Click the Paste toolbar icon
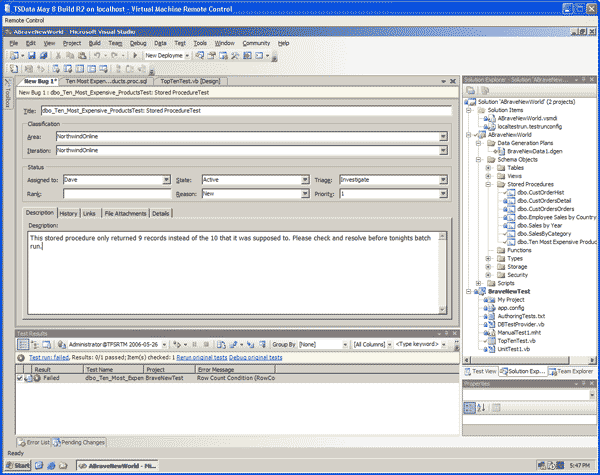Viewport: 600px width, 475px height. [x=82, y=55]
